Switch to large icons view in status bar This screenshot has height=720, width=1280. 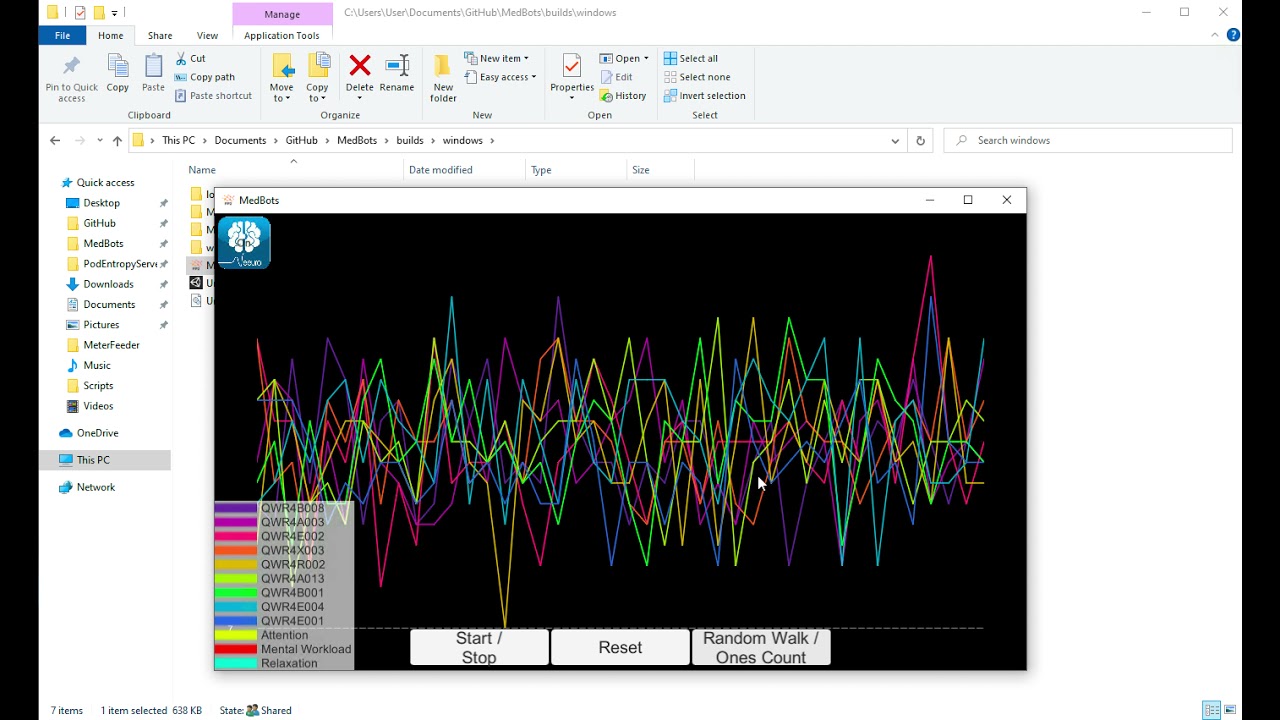pos(1229,710)
